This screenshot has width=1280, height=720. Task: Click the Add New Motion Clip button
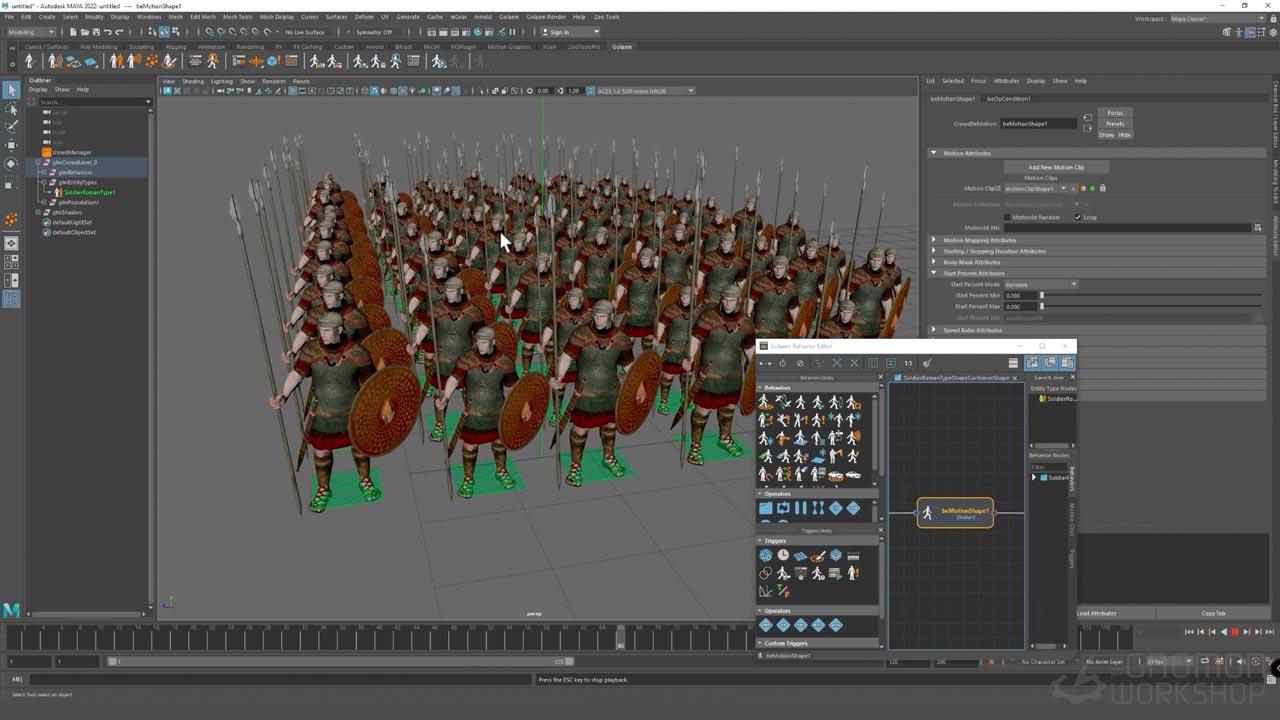click(1056, 167)
